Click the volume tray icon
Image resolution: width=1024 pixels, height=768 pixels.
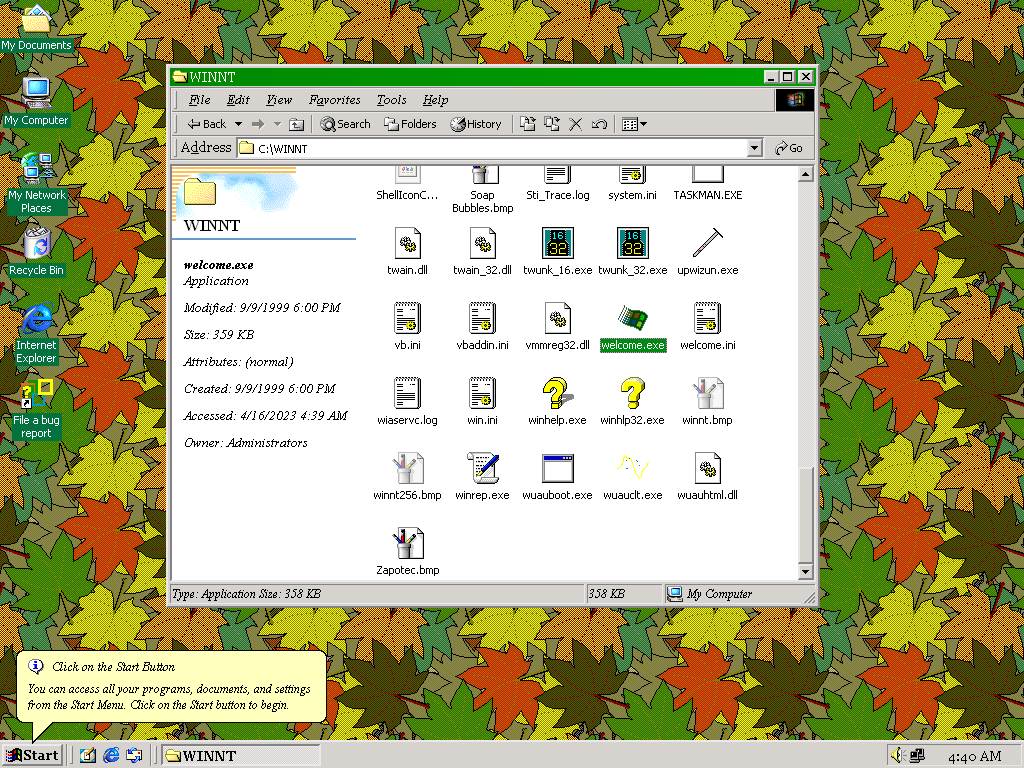(x=898, y=756)
